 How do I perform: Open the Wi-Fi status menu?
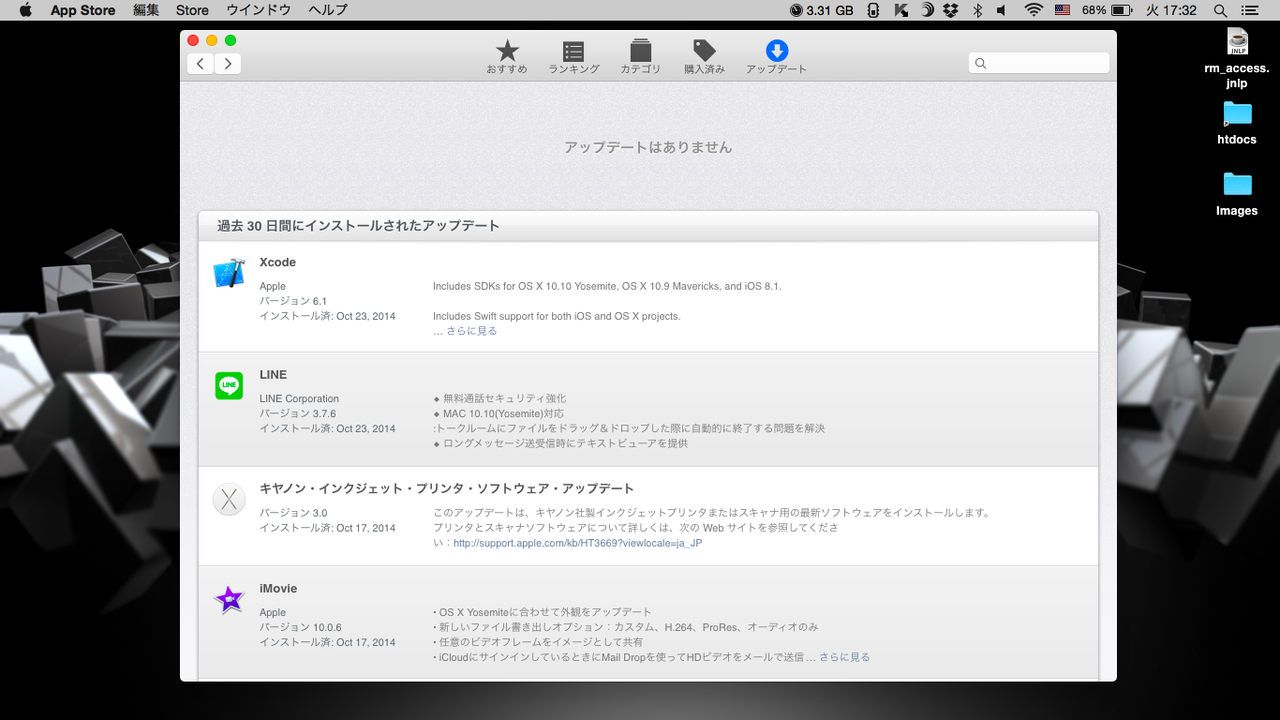point(1033,10)
